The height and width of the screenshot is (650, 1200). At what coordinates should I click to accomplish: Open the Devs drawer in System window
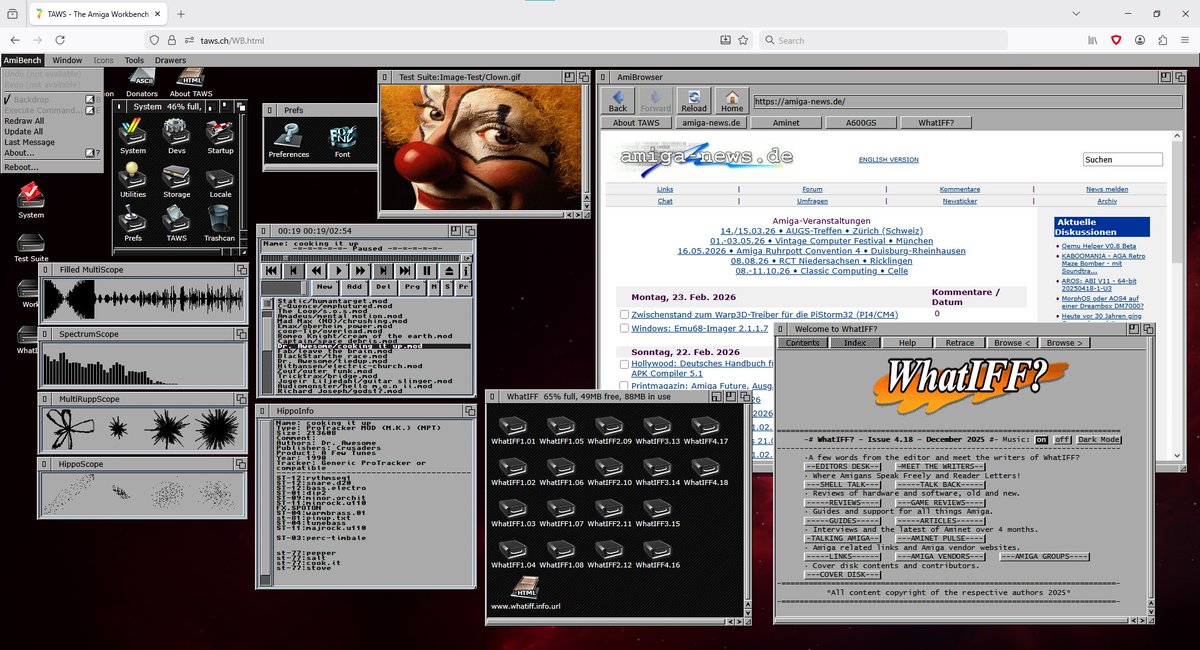(177, 136)
